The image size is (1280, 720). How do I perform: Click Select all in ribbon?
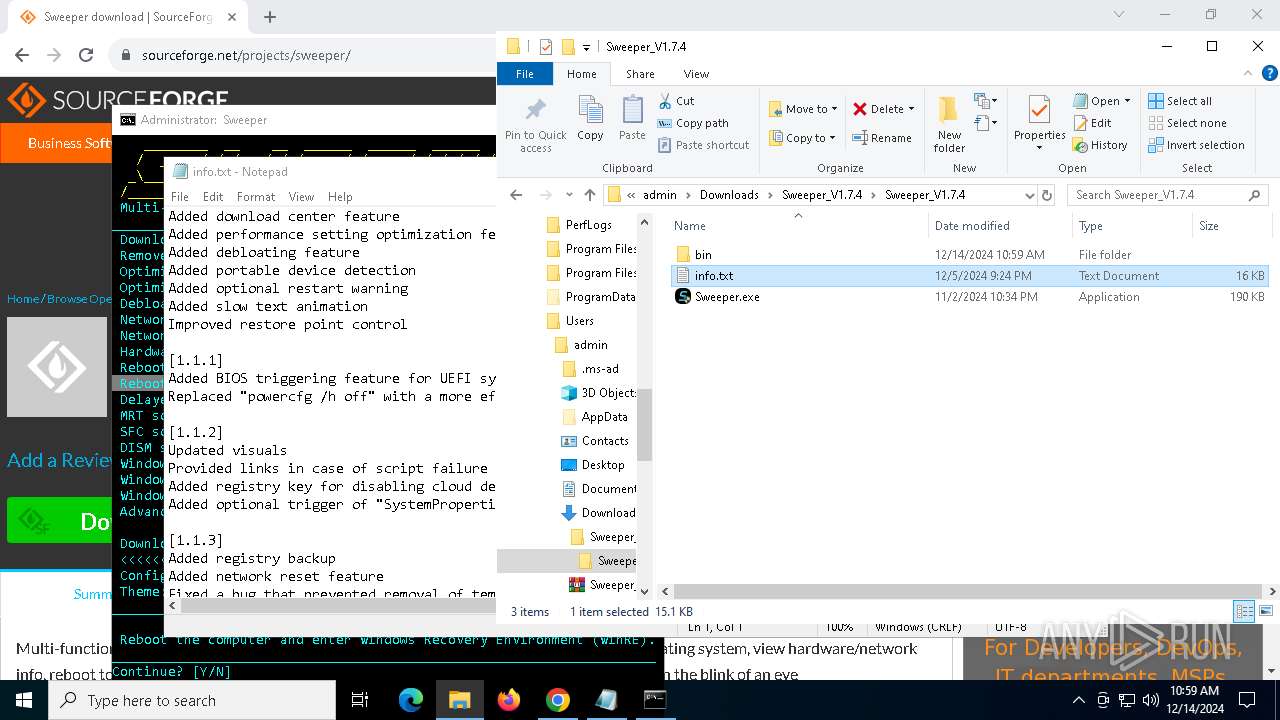click(1180, 101)
